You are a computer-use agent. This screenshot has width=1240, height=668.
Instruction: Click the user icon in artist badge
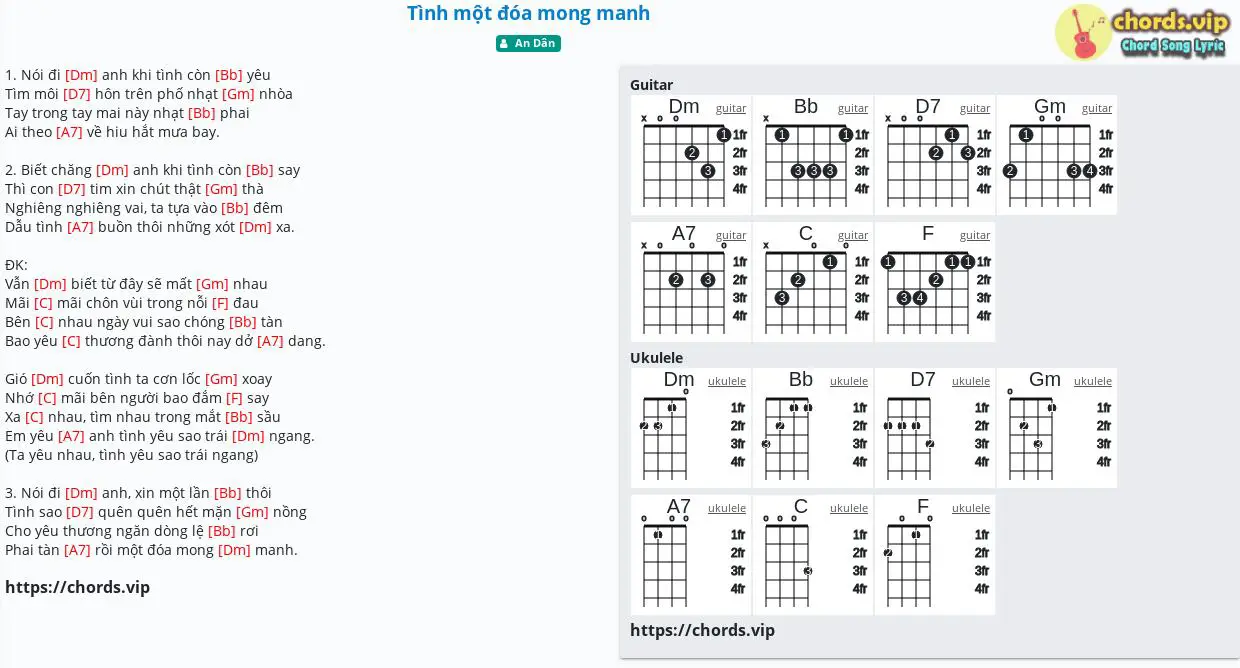[x=504, y=43]
